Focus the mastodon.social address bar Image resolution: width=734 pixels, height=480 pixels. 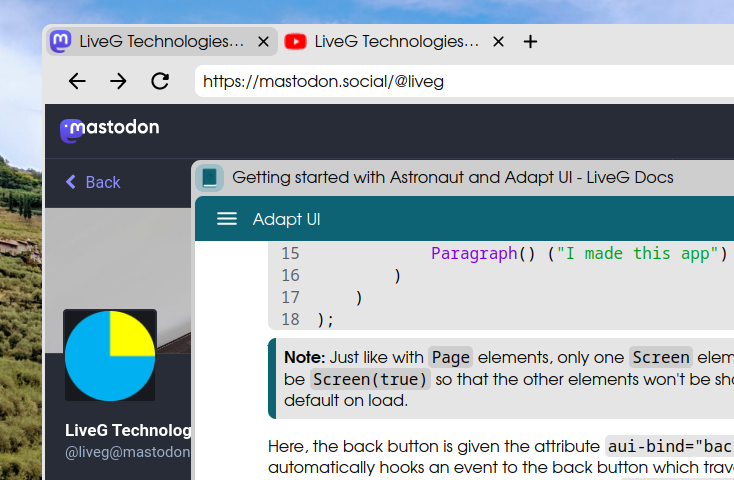click(x=460, y=81)
